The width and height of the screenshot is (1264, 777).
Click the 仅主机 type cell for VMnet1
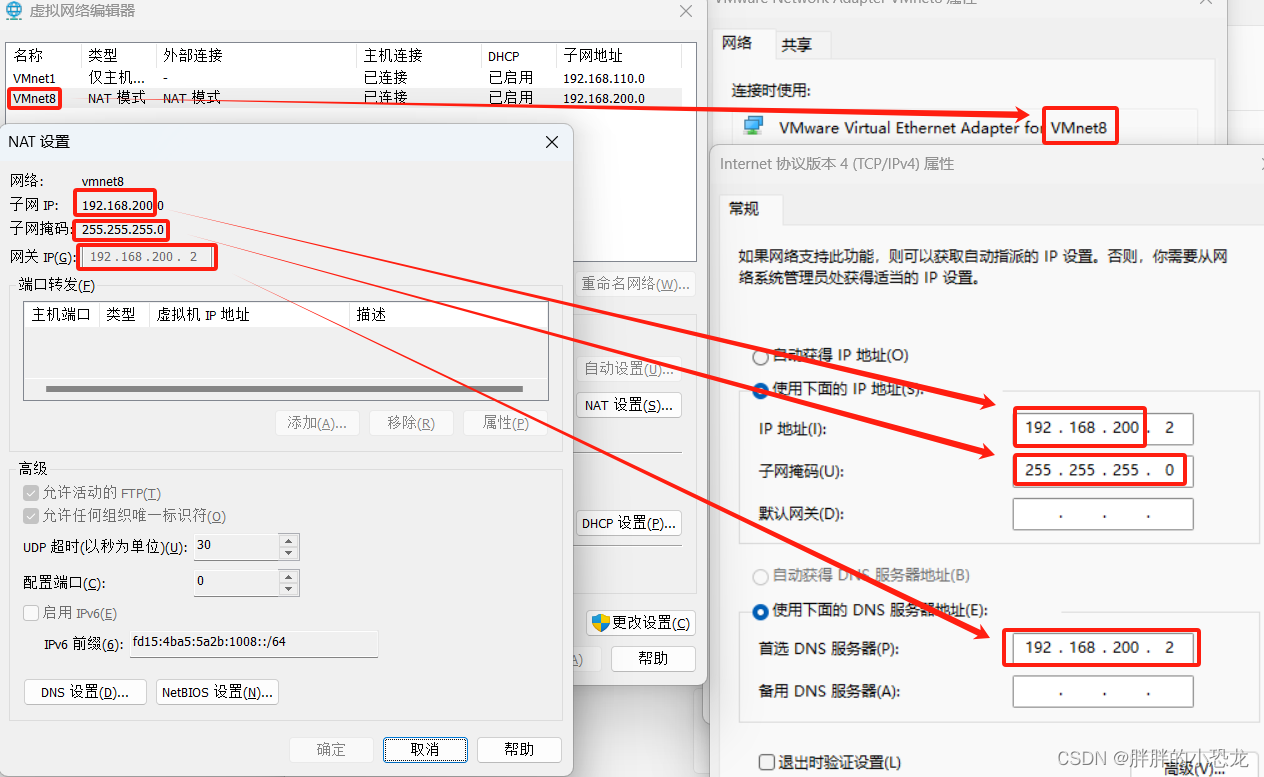click(x=116, y=78)
